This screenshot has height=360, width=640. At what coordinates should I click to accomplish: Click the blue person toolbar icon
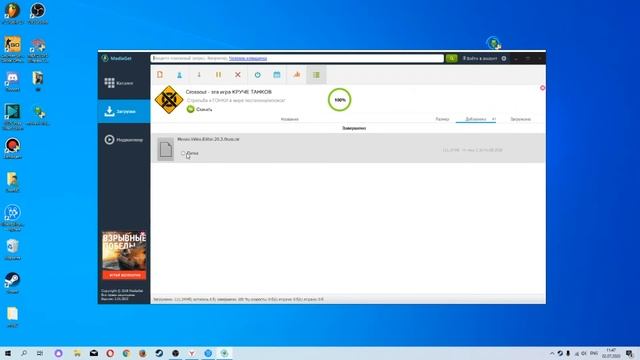179,75
